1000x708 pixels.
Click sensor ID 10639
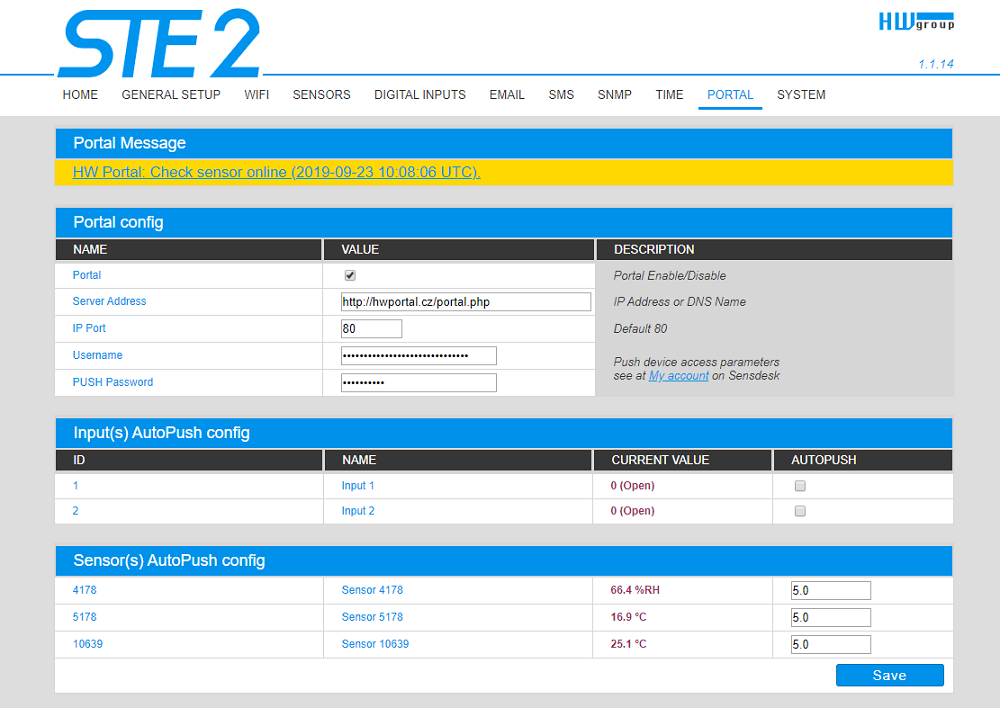pyautogui.click(x=87, y=644)
